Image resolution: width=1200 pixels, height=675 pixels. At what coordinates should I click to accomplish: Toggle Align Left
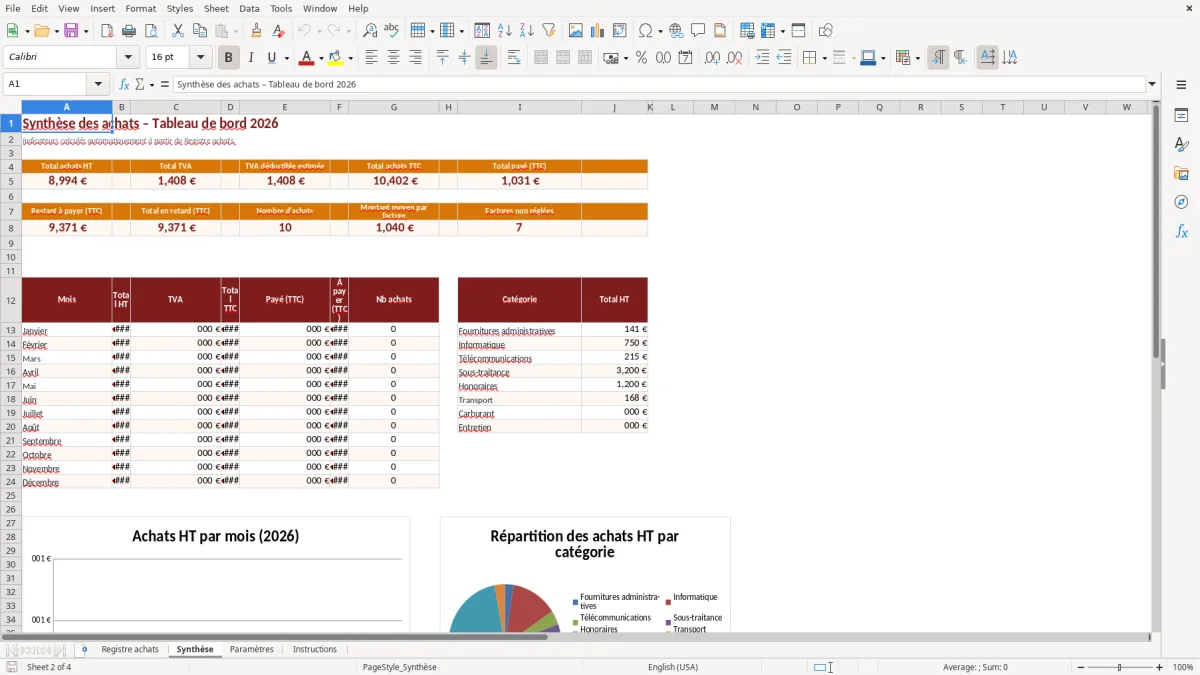371,58
